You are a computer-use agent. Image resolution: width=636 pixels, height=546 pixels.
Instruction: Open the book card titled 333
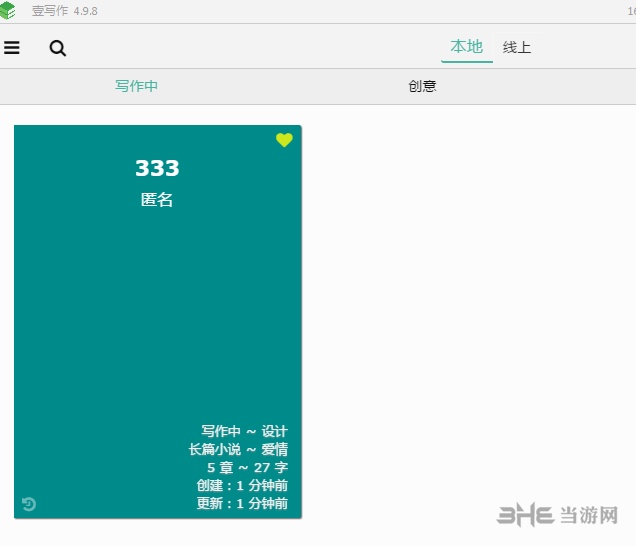point(157,322)
